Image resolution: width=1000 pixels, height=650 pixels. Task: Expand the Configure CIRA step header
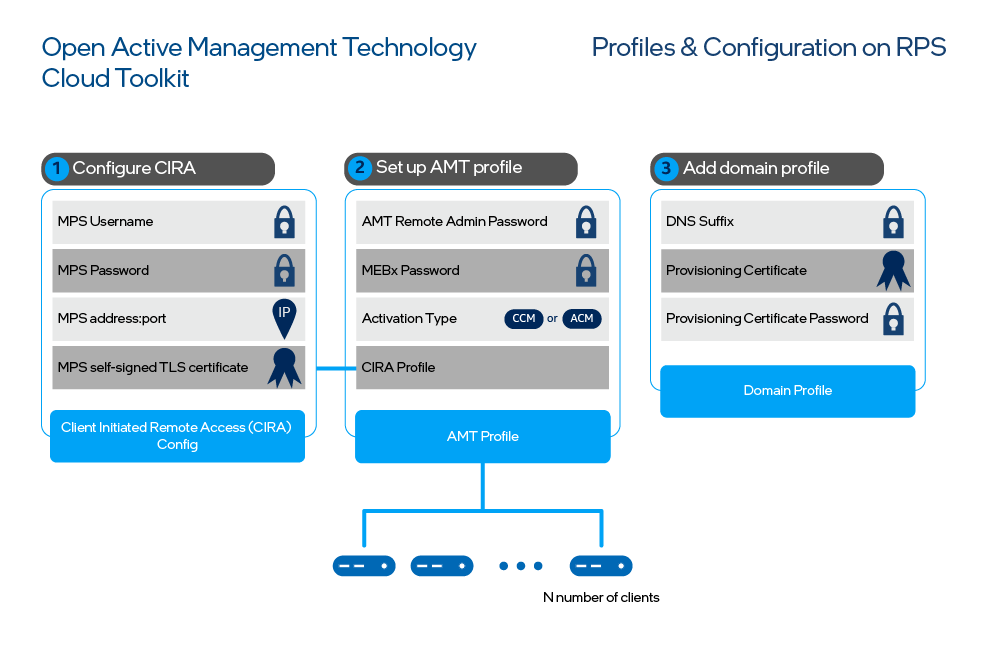point(157,168)
